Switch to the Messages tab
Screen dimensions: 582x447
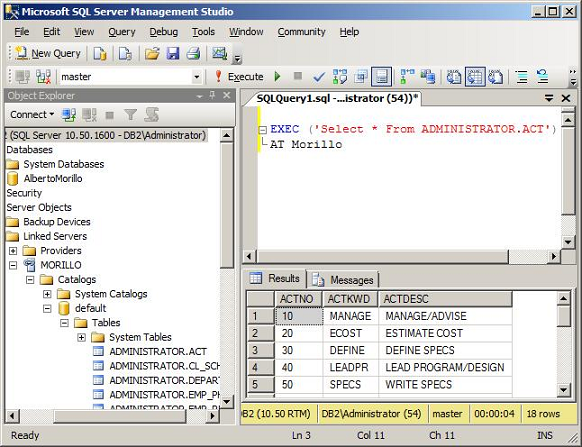[343, 280]
